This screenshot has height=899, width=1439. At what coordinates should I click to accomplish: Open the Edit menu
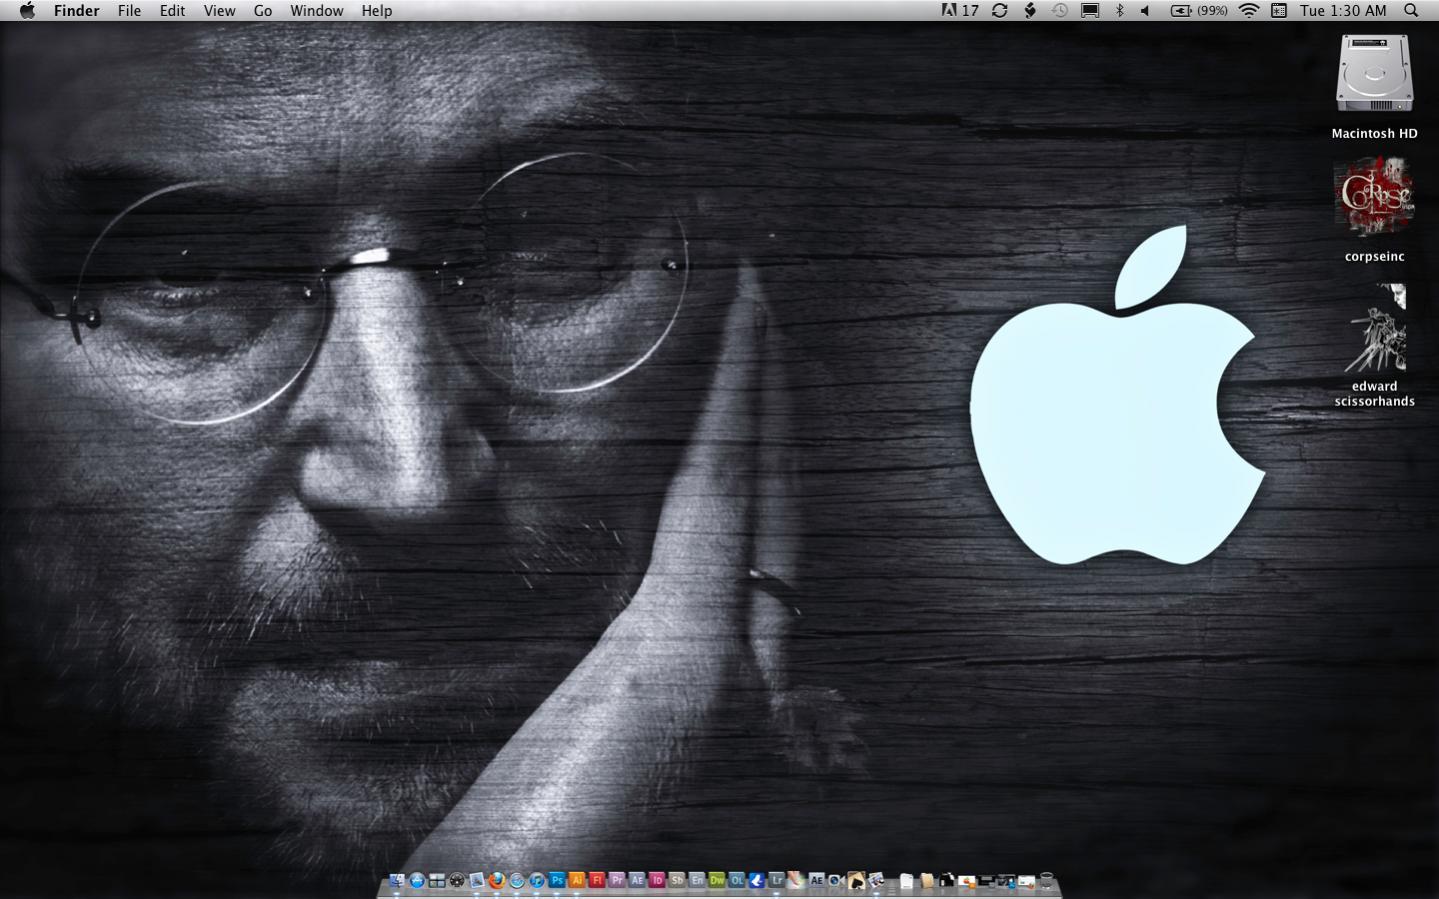pyautogui.click(x=172, y=10)
